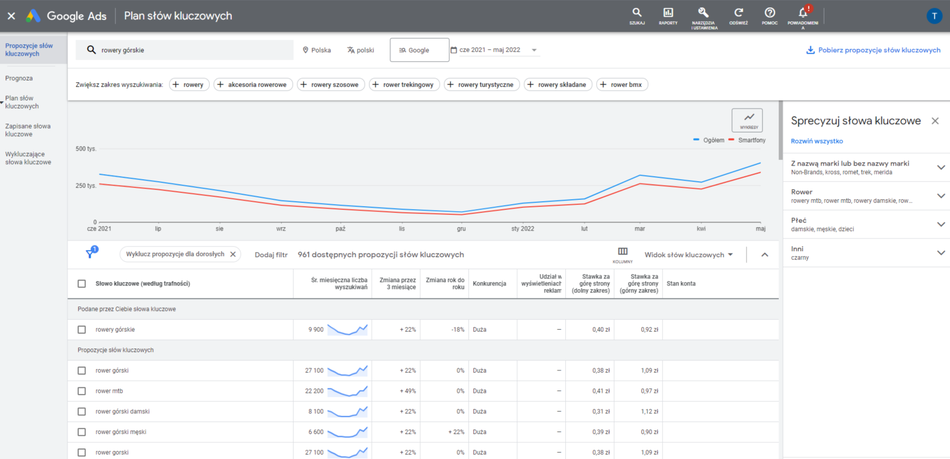Click the search magnifier icon labeled Szukaj

[x=636, y=13]
